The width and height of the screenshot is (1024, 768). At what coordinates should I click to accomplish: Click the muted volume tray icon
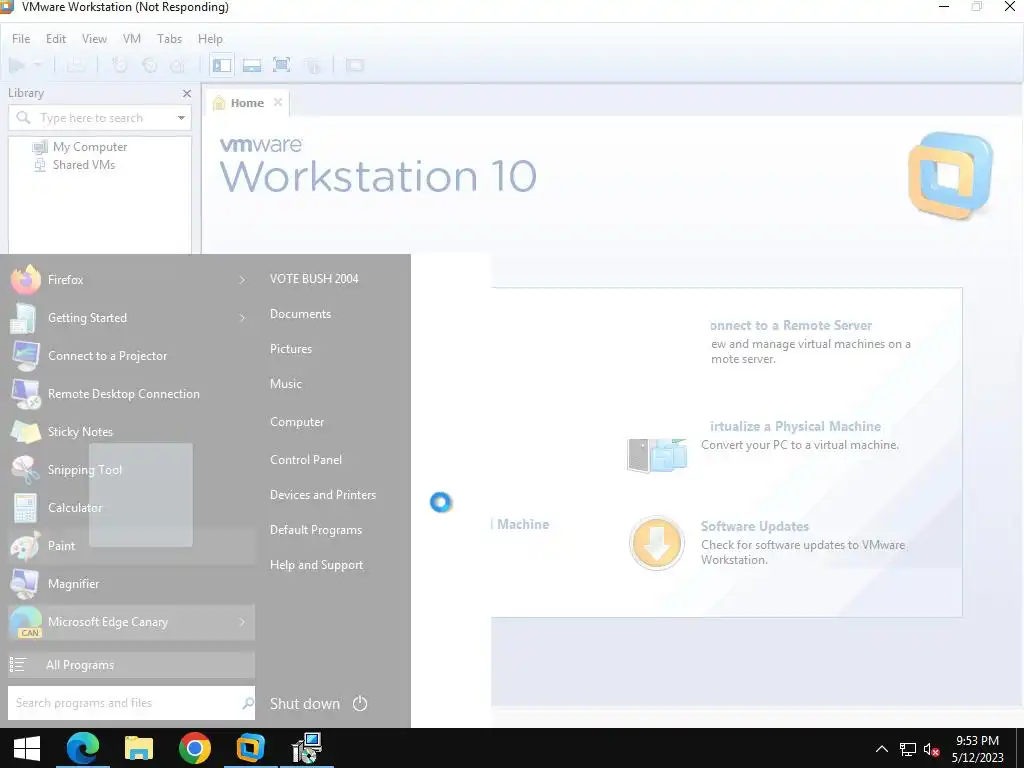(x=932, y=750)
